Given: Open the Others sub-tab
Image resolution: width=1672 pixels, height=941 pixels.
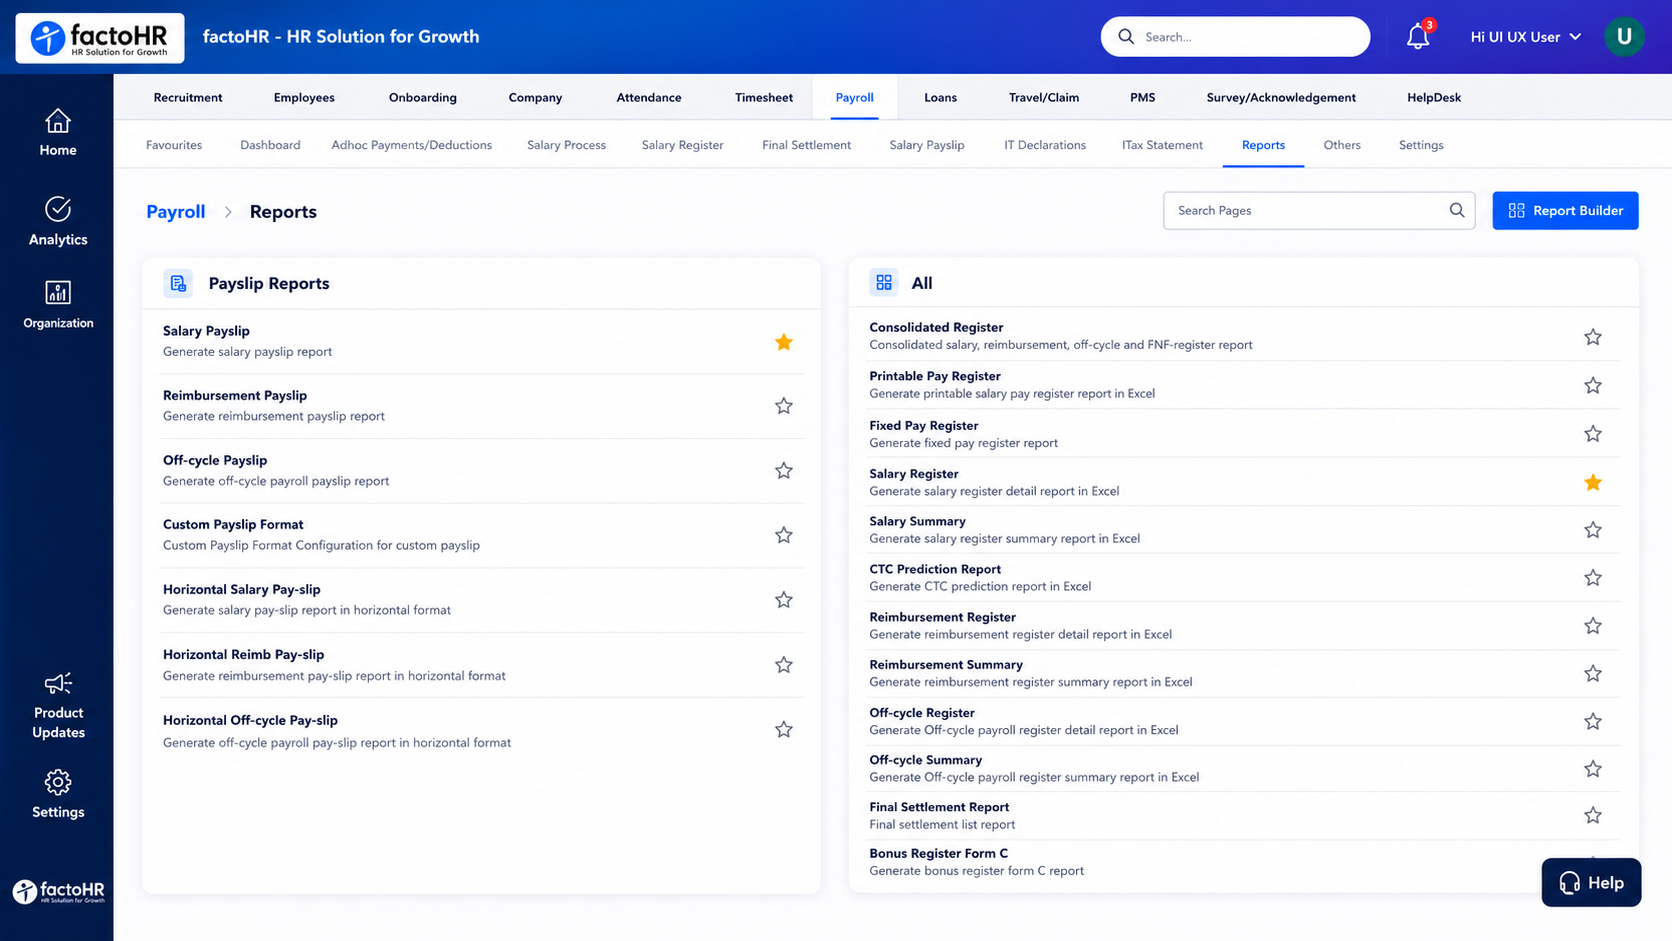Looking at the screenshot, I should click(1342, 145).
